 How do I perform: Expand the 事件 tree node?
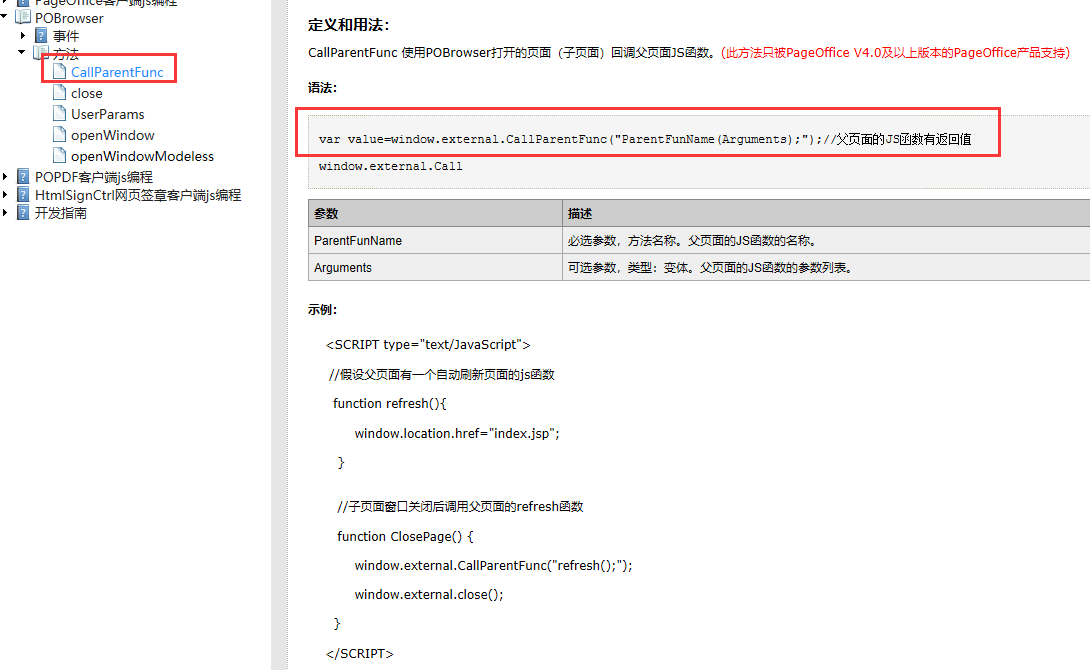pos(23,35)
